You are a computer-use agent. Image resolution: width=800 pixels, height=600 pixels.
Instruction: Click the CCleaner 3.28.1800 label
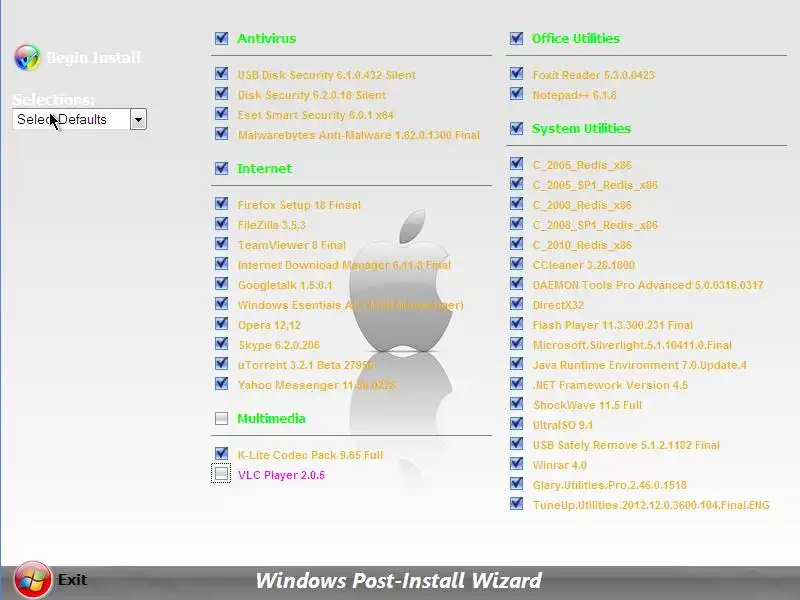584,265
